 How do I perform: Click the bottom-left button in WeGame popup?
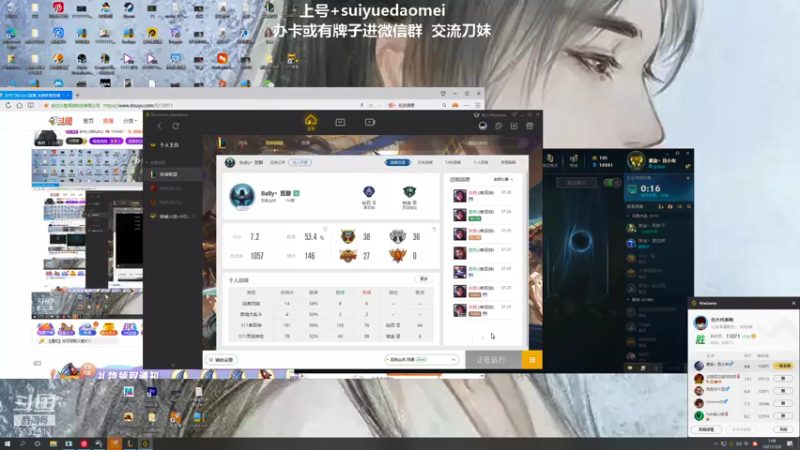pos(706,430)
